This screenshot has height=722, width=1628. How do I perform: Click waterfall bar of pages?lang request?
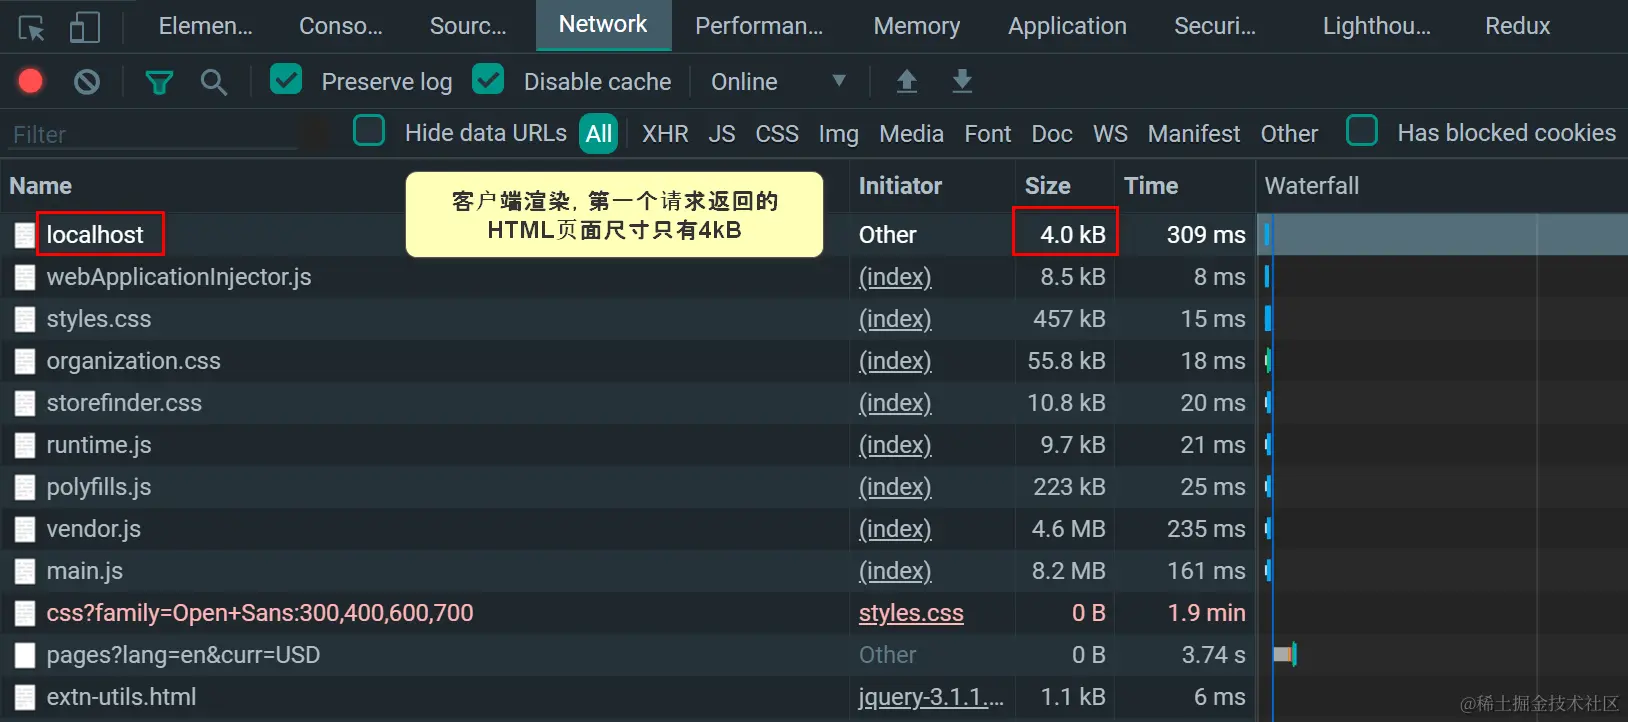[1284, 655]
